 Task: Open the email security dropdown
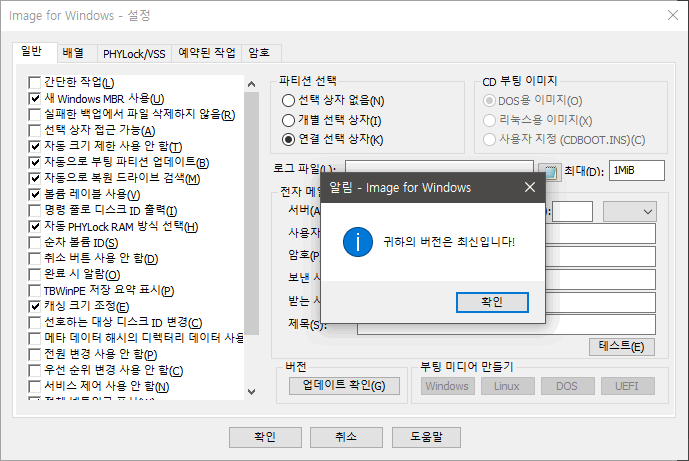pyautogui.click(x=630, y=212)
